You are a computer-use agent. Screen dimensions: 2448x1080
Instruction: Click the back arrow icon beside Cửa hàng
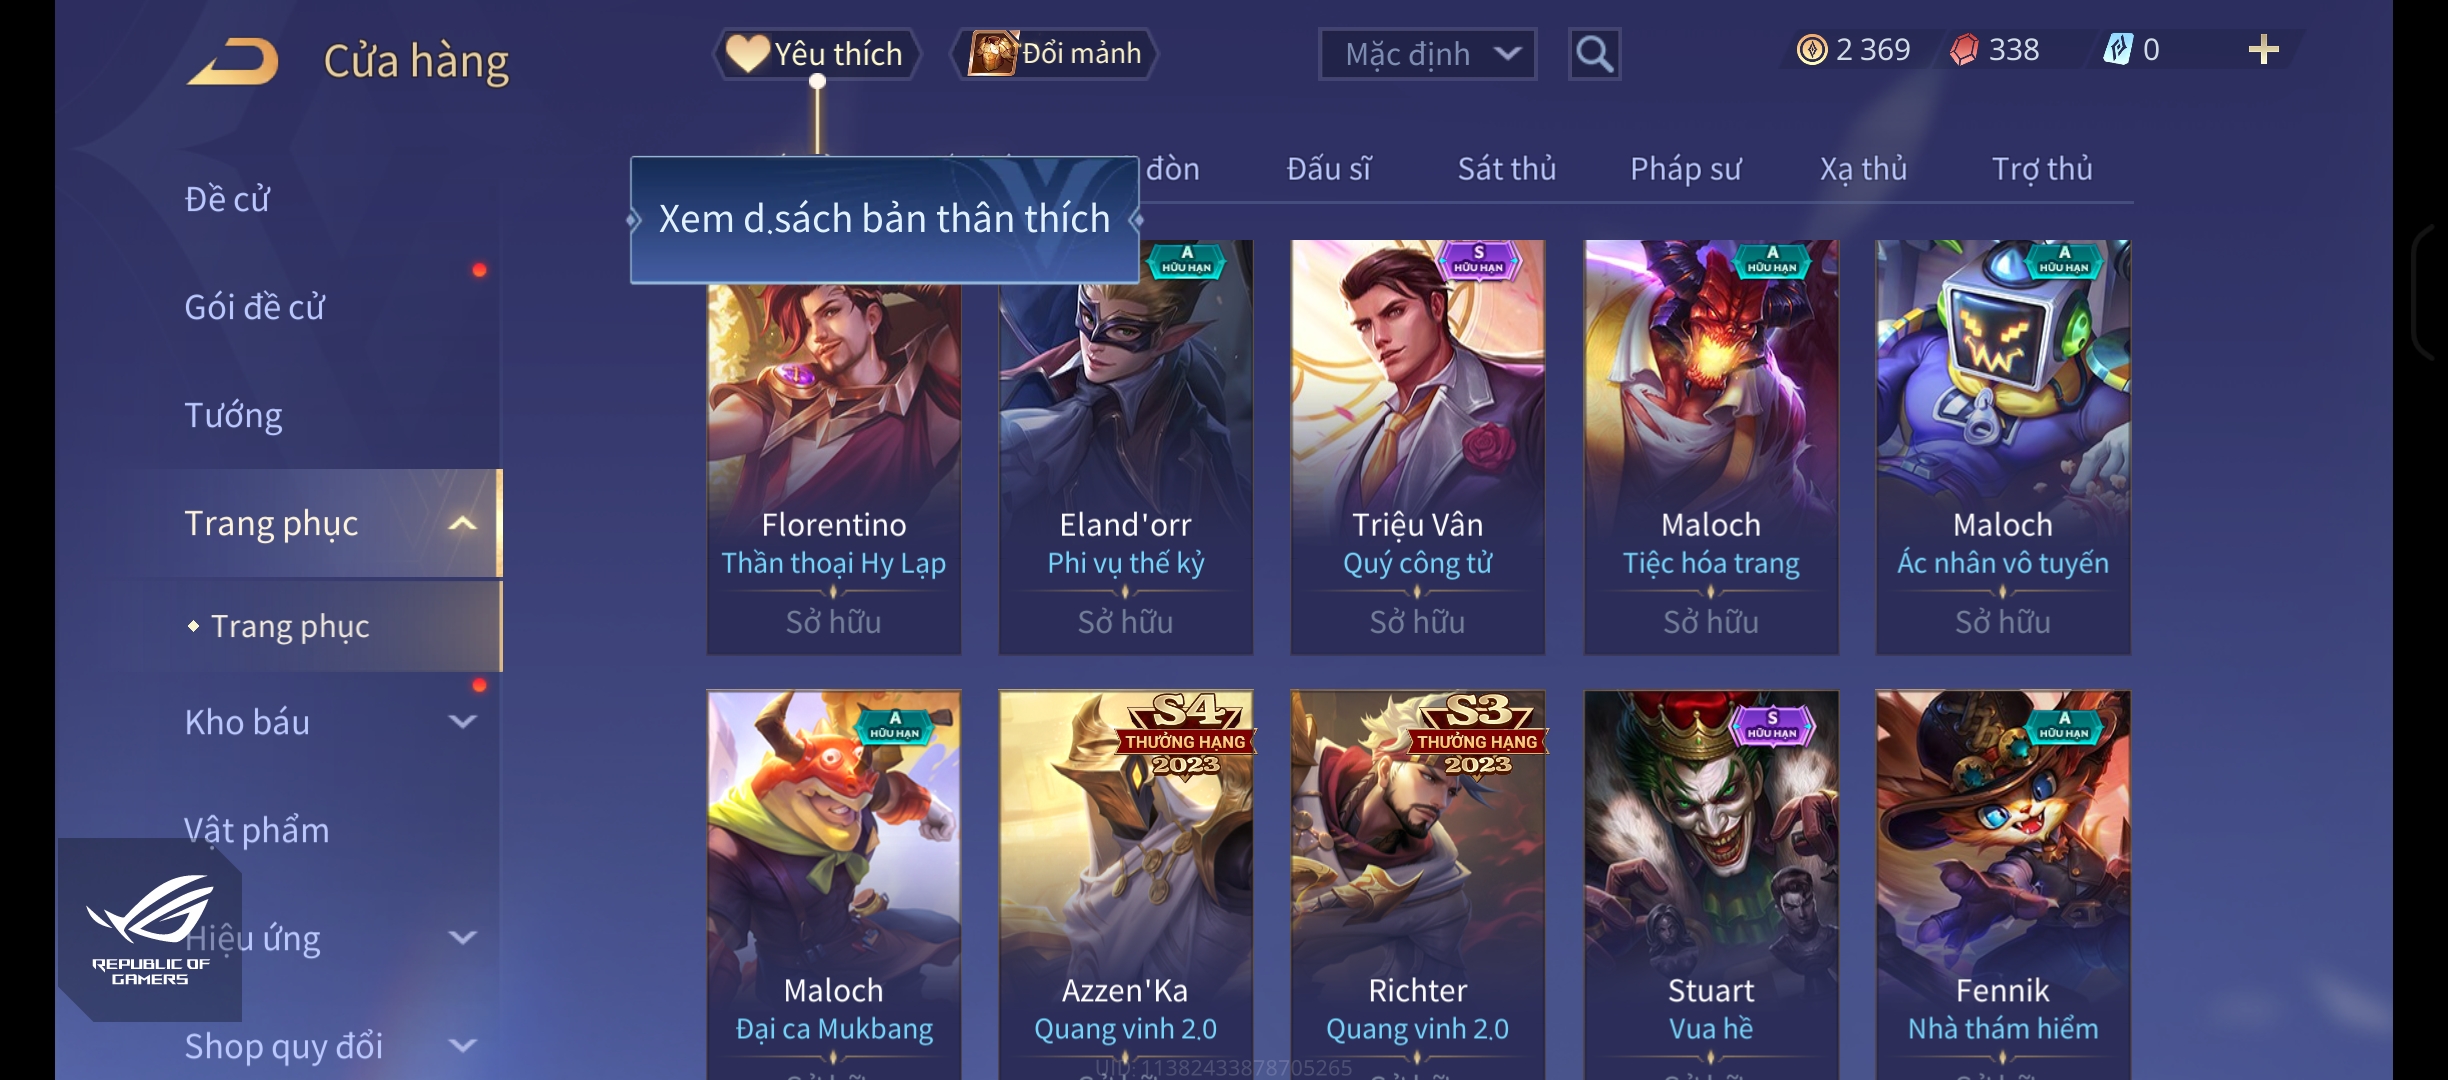(x=233, y=61)
